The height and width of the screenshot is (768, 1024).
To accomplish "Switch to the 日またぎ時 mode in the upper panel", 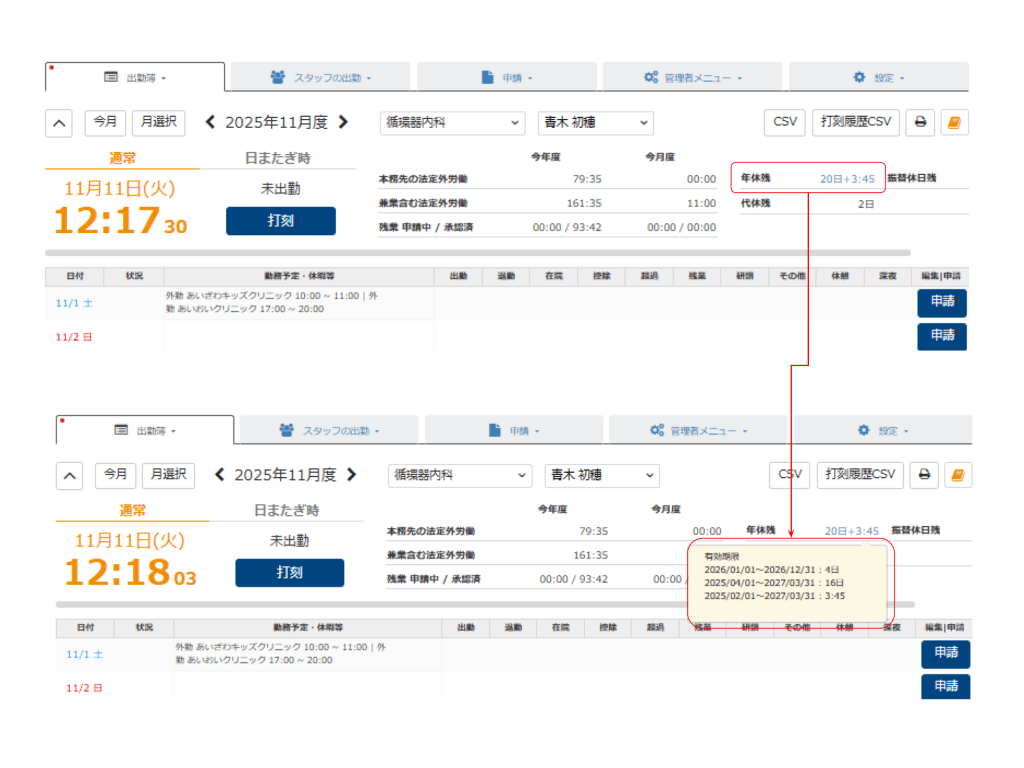I will coord(285,158).
